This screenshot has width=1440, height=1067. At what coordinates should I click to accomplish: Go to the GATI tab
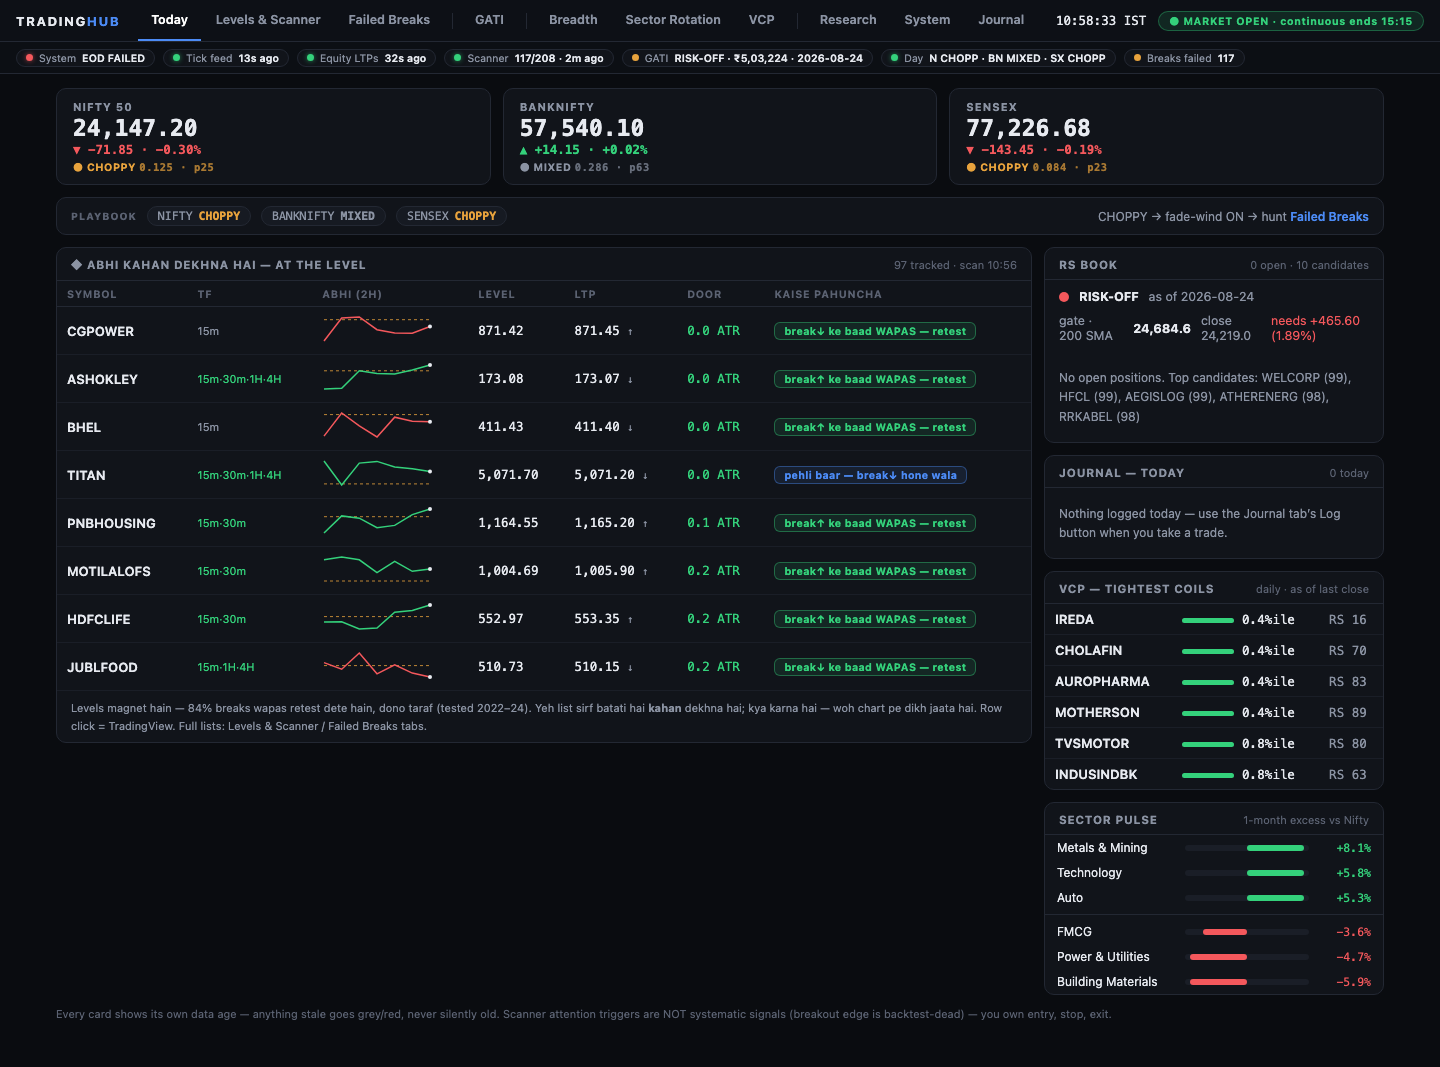(x=489, y=20)
